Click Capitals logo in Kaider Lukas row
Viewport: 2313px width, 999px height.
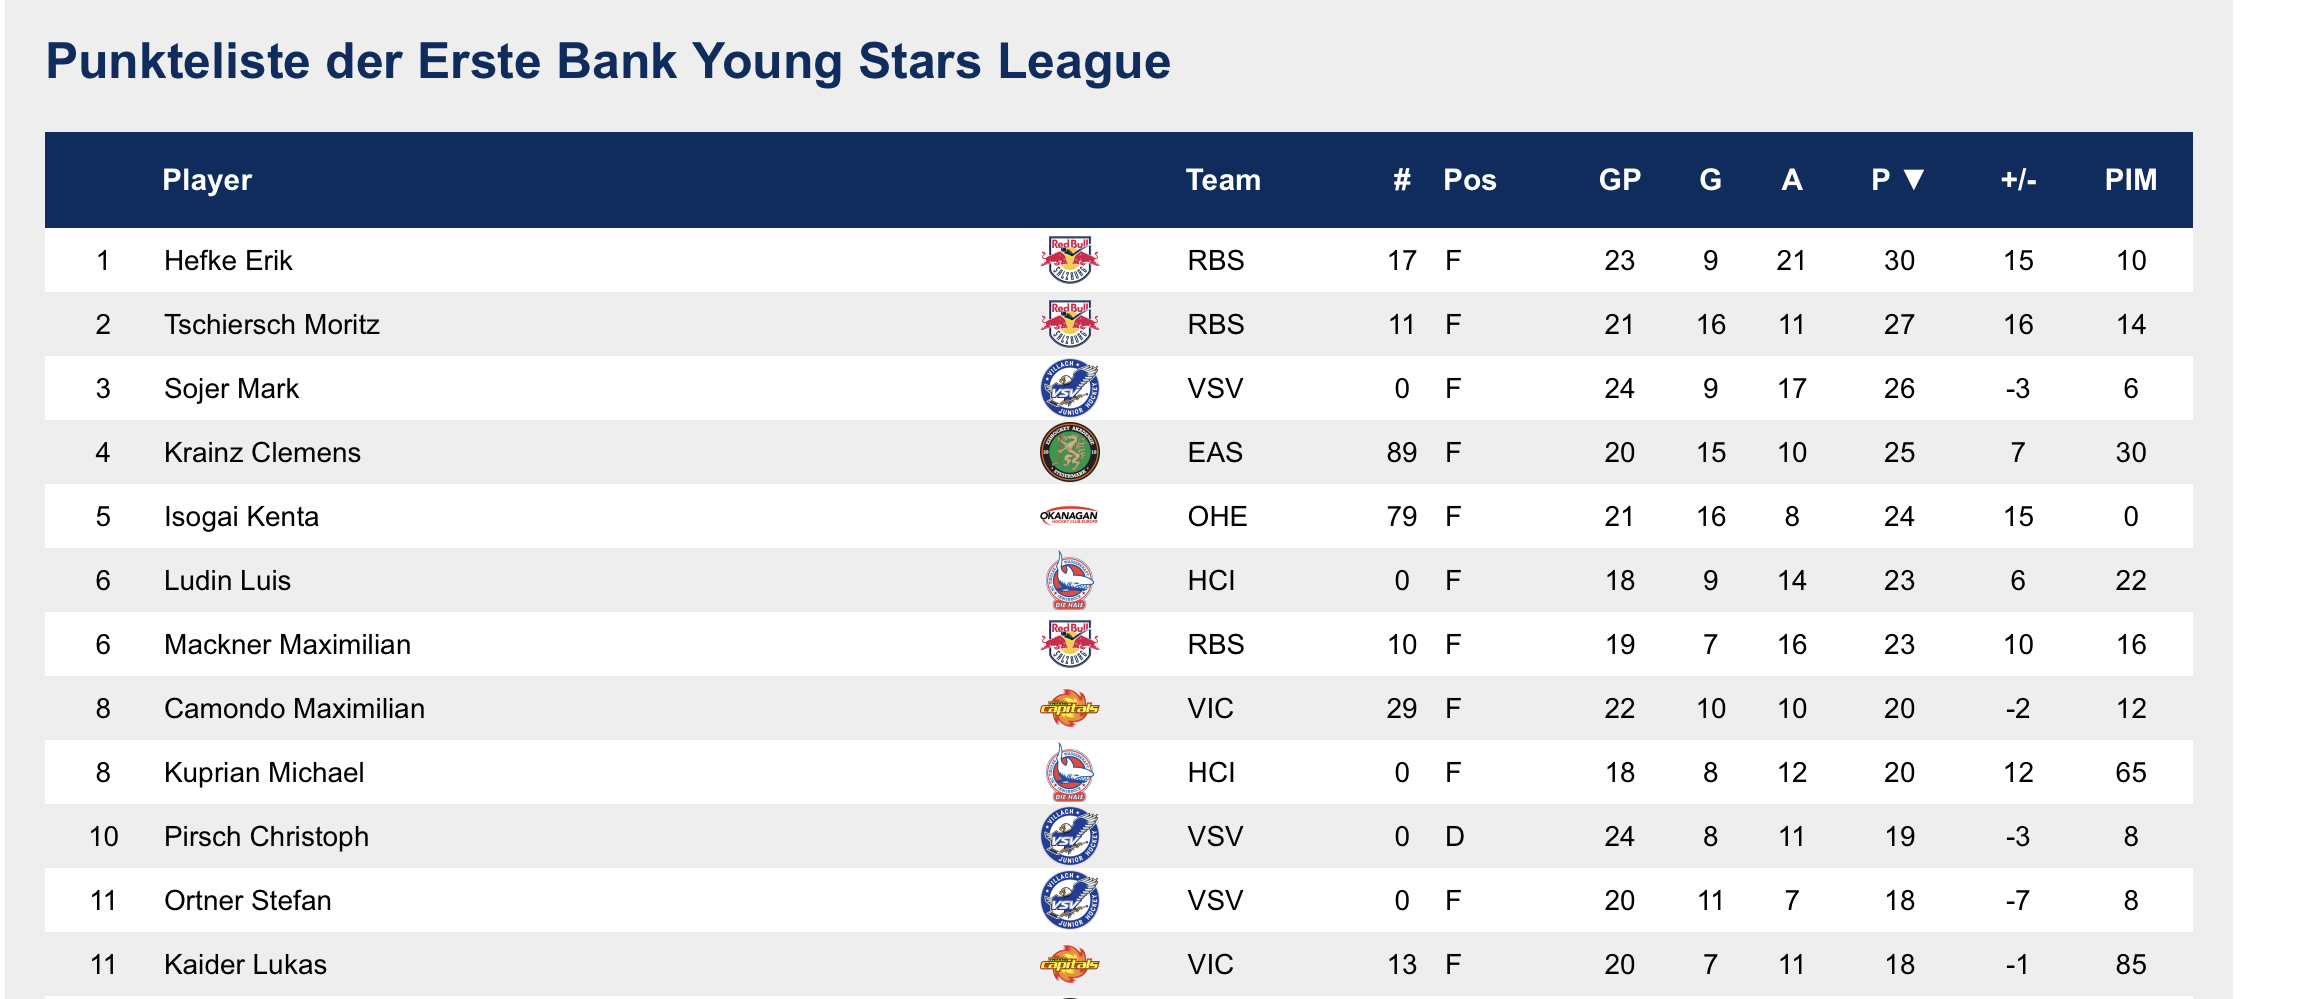tap(1069, 964)
